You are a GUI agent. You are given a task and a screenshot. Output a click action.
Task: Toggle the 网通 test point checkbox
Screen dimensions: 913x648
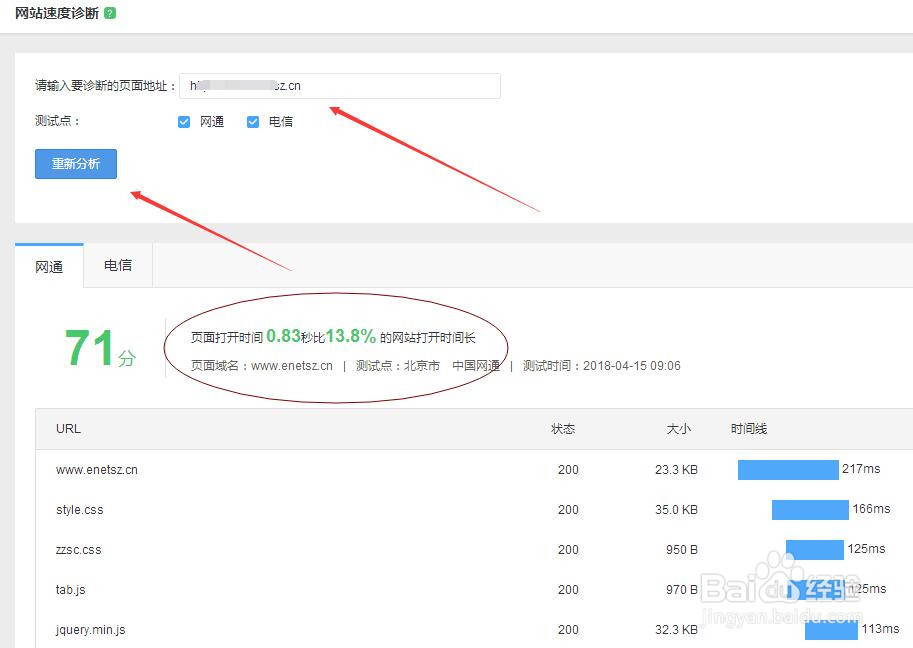point(183,122)
